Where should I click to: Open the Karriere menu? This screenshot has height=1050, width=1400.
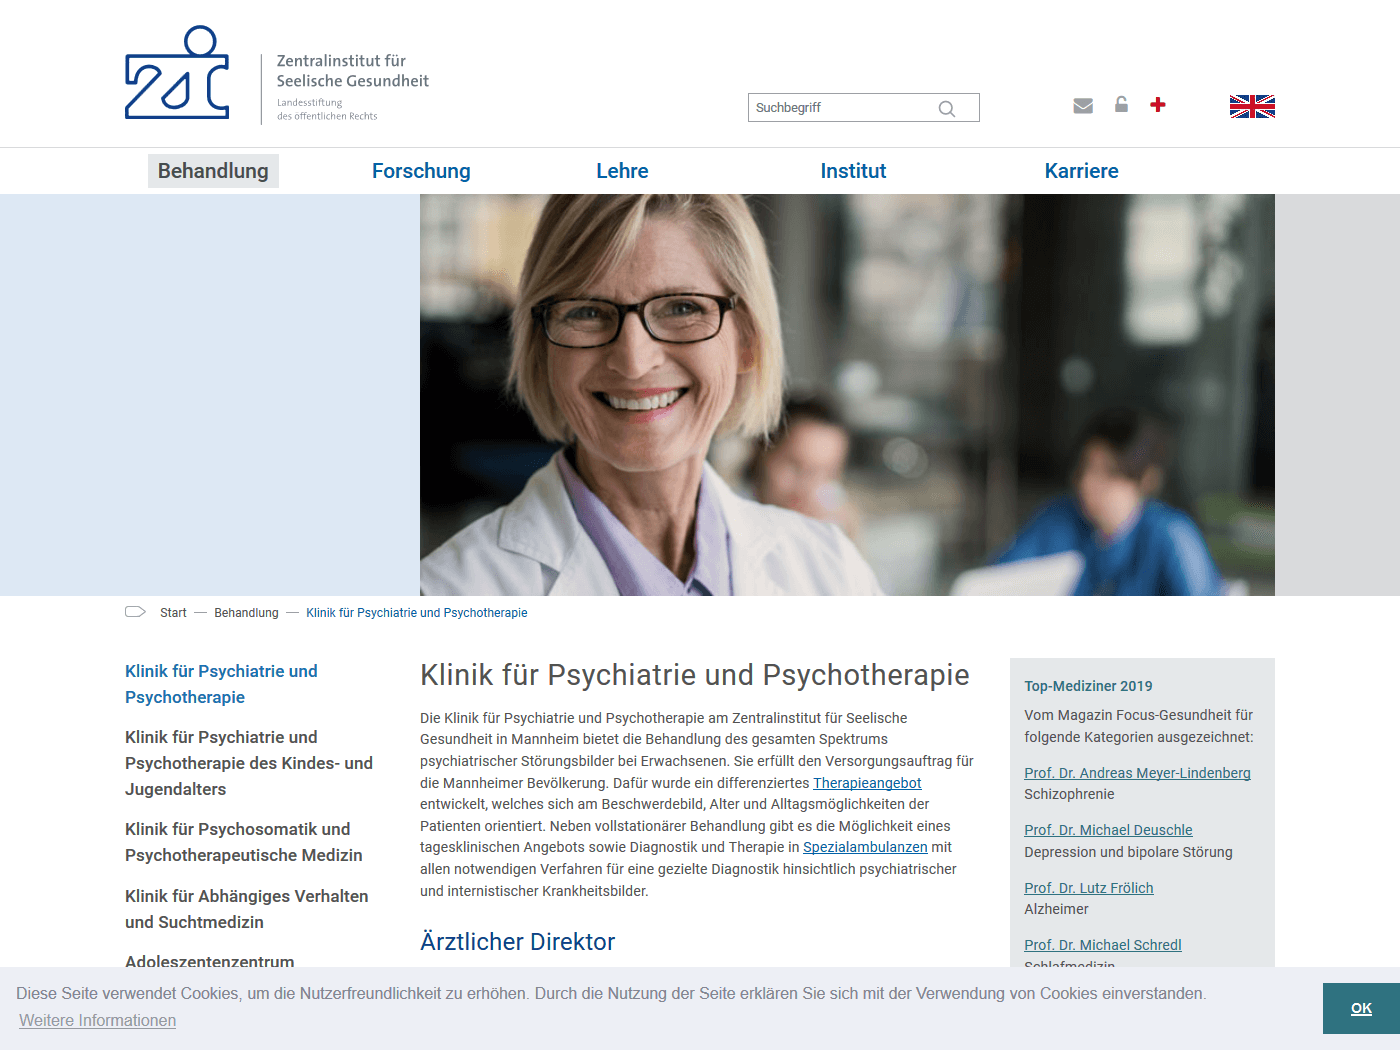click(x=1081, y=171)
